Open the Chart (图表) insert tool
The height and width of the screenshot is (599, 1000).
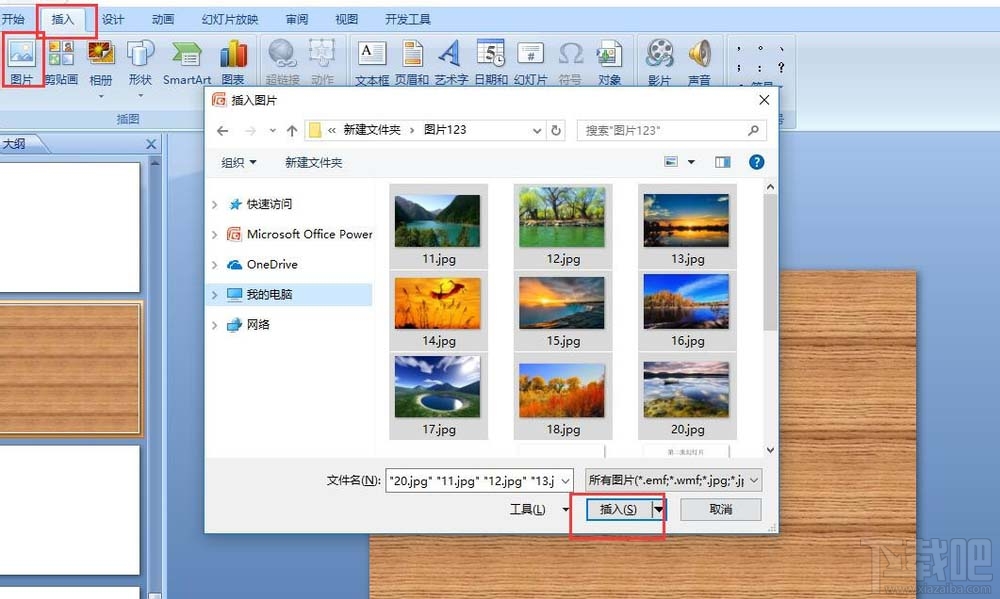[x=233, y=62]
